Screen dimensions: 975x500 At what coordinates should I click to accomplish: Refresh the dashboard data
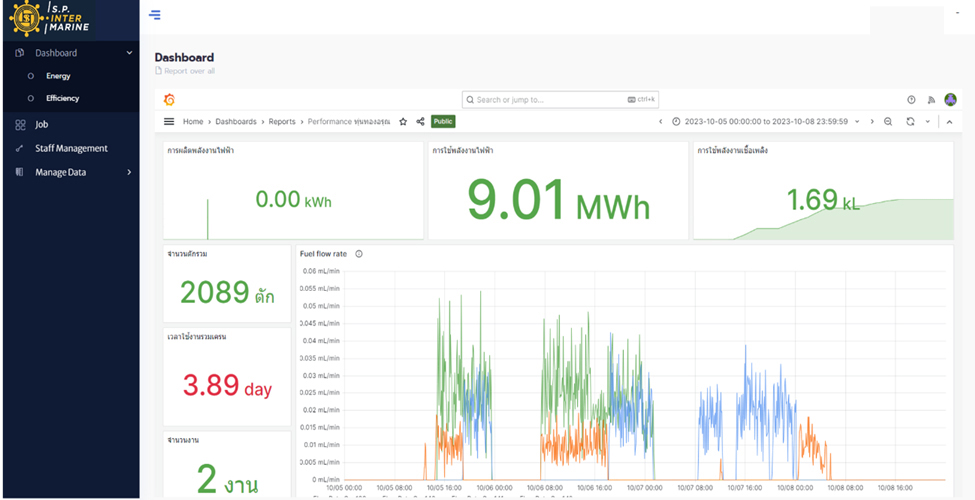pos(910,122)
